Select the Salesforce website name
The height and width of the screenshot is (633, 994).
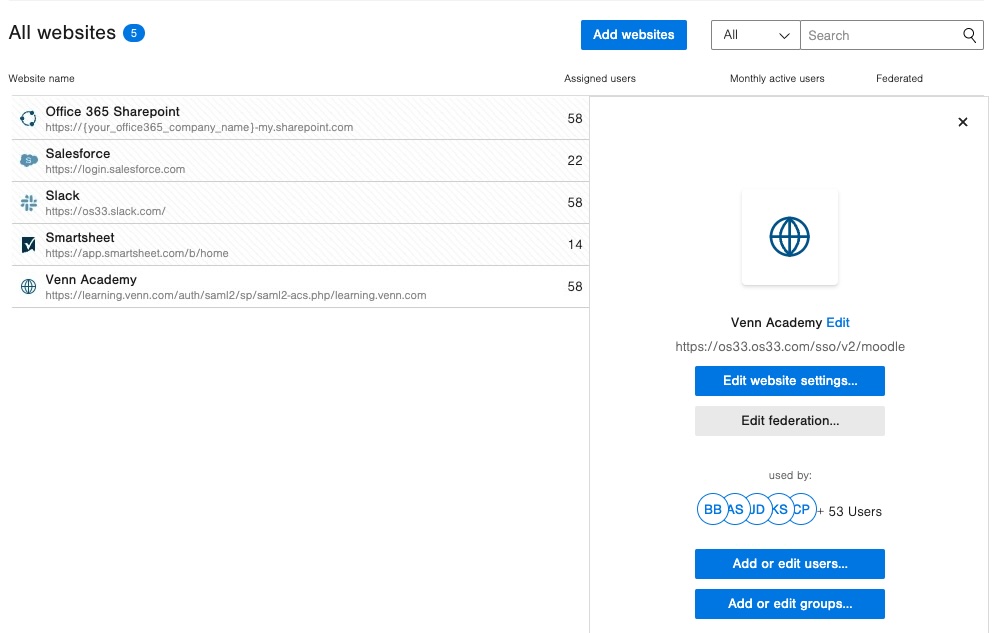coord(77,153)
